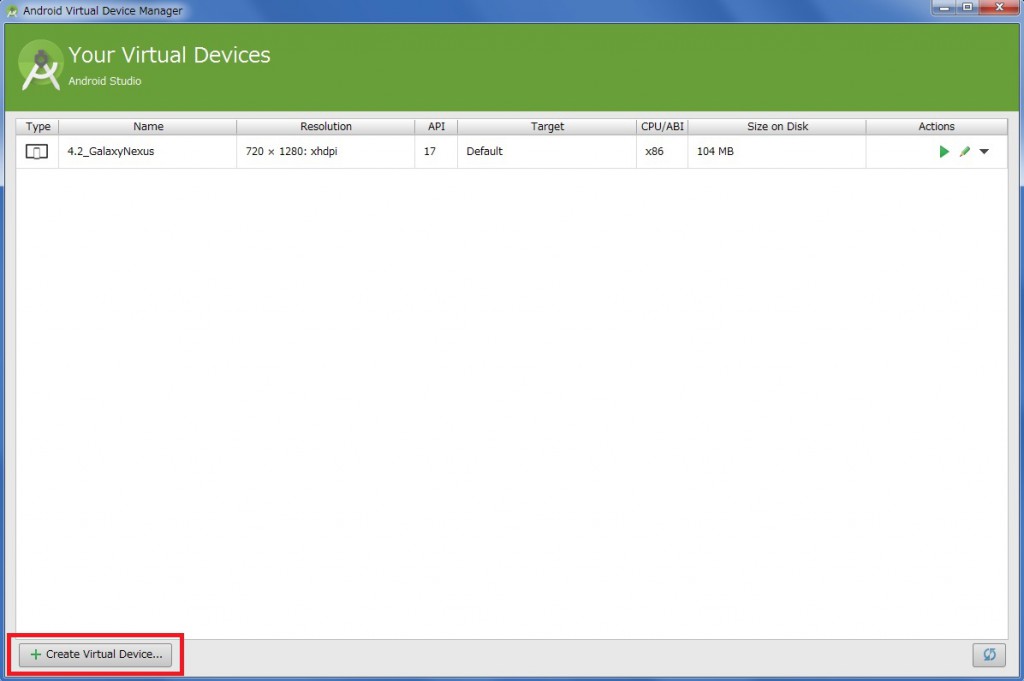Click the 104 MB size cell
The image size is (1024, 681).
point(715,152)
